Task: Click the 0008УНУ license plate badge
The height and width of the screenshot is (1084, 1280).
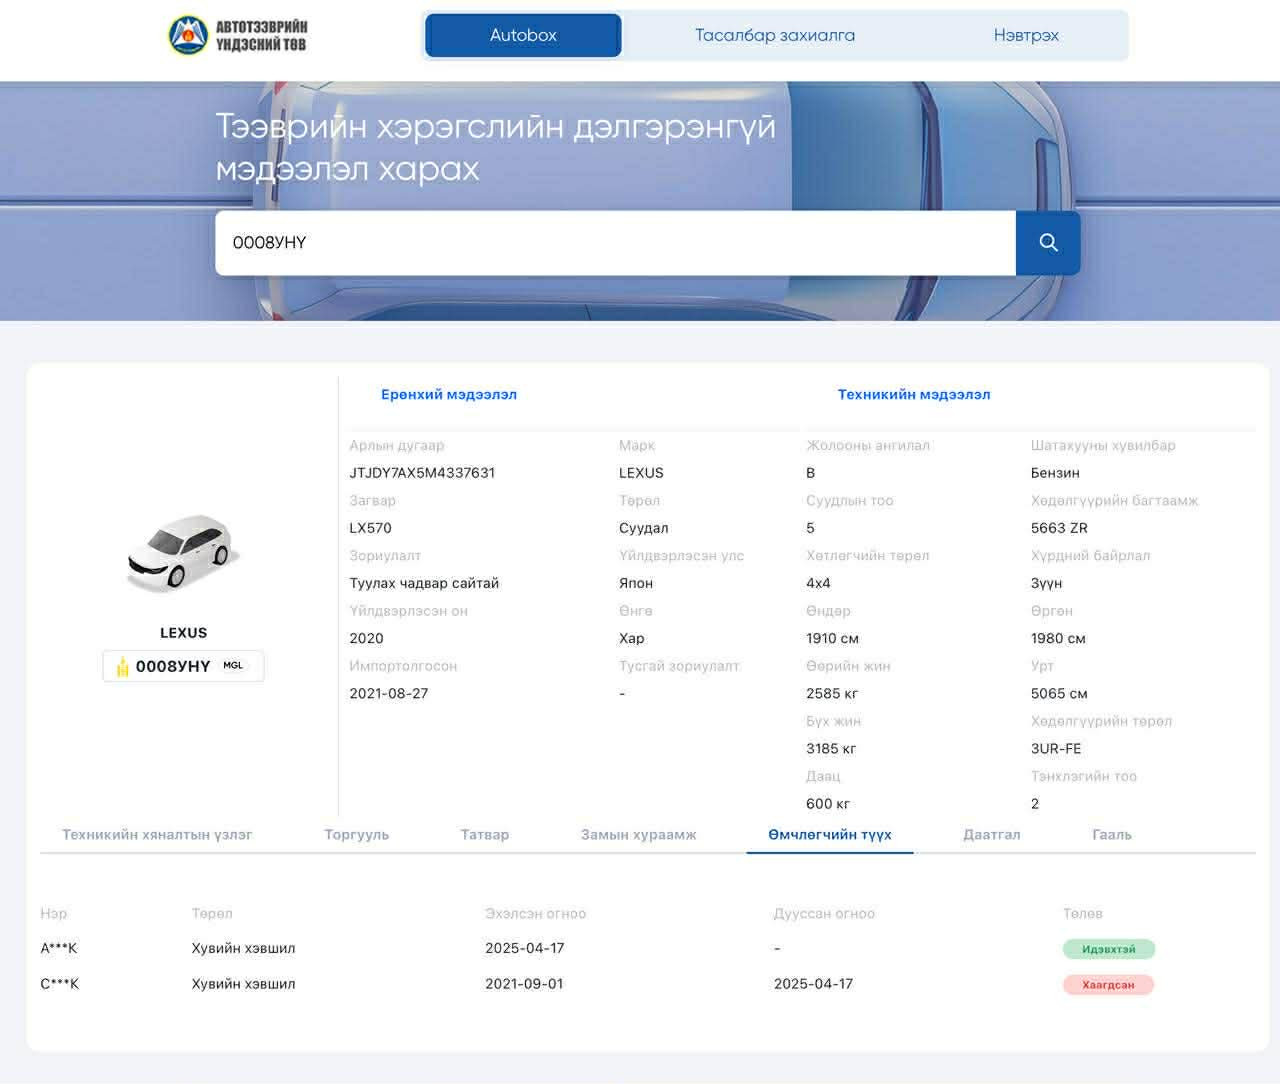Action: click(183, 666)
